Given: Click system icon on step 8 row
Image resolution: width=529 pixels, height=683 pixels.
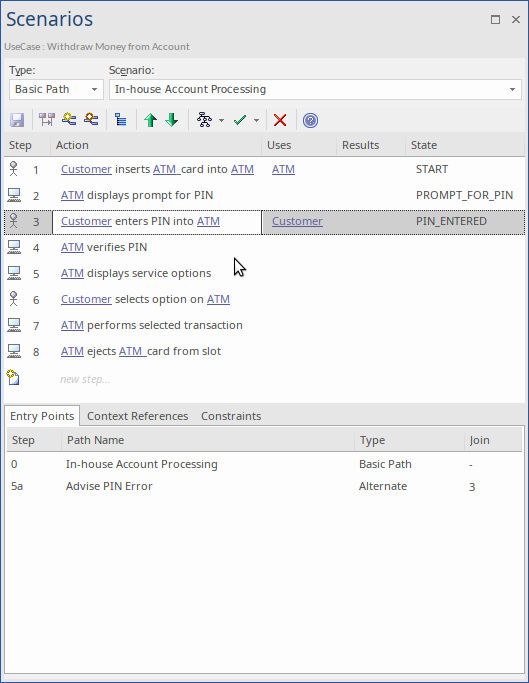Looking at the screenshot, I should coord(14,352).
